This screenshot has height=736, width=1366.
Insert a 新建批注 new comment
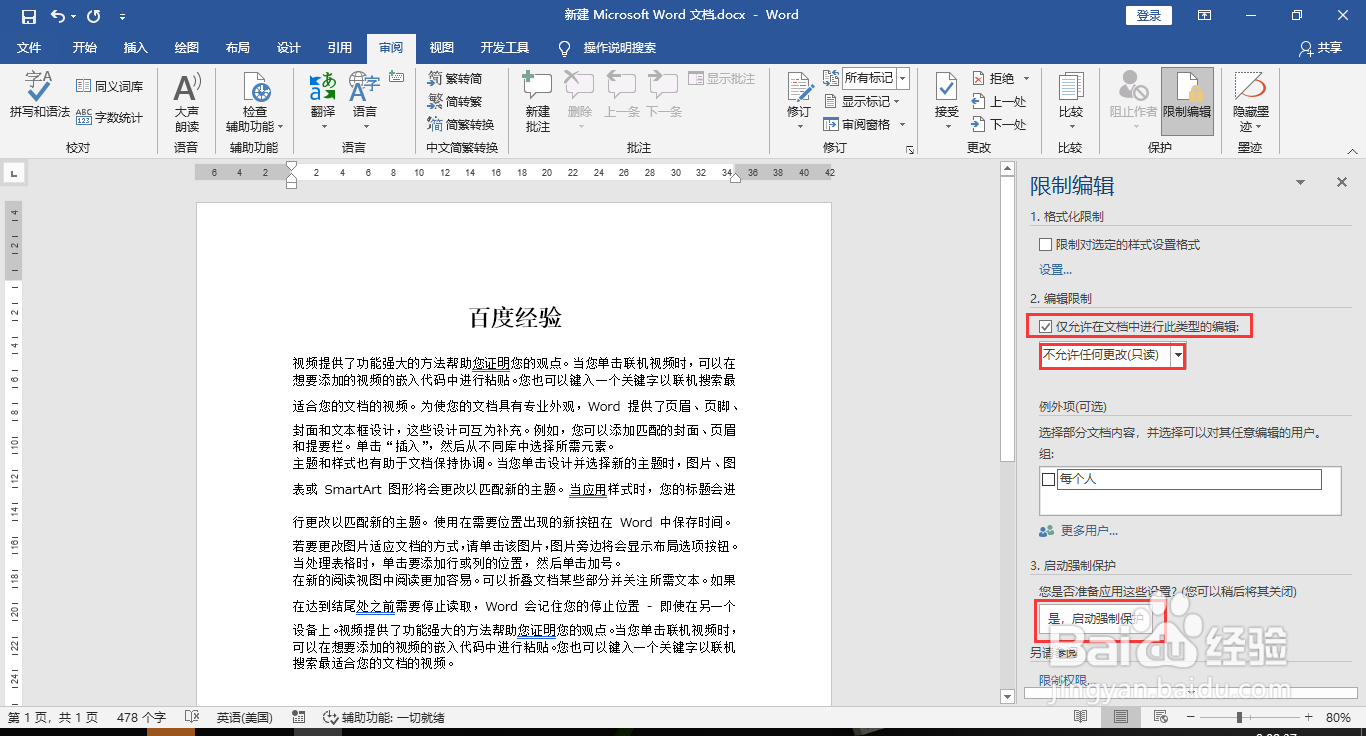tap(537, 101)
